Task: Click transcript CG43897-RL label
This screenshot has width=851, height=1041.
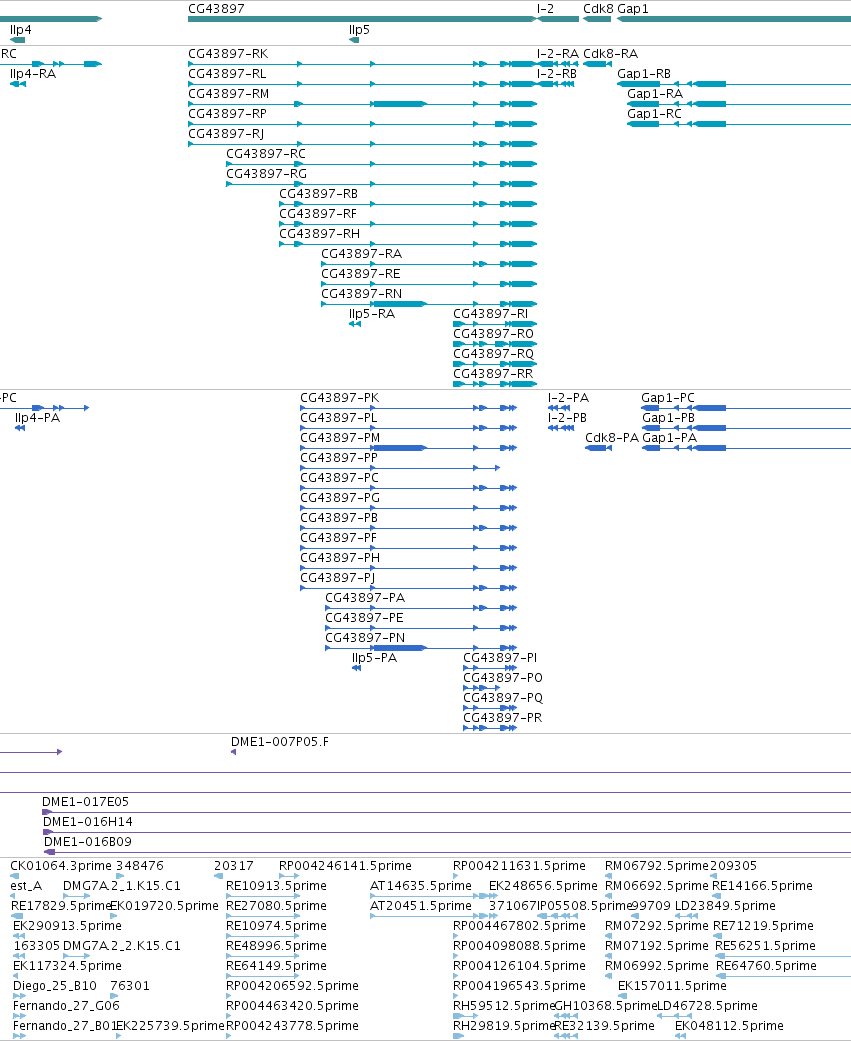Action: (x=227, y=74)
